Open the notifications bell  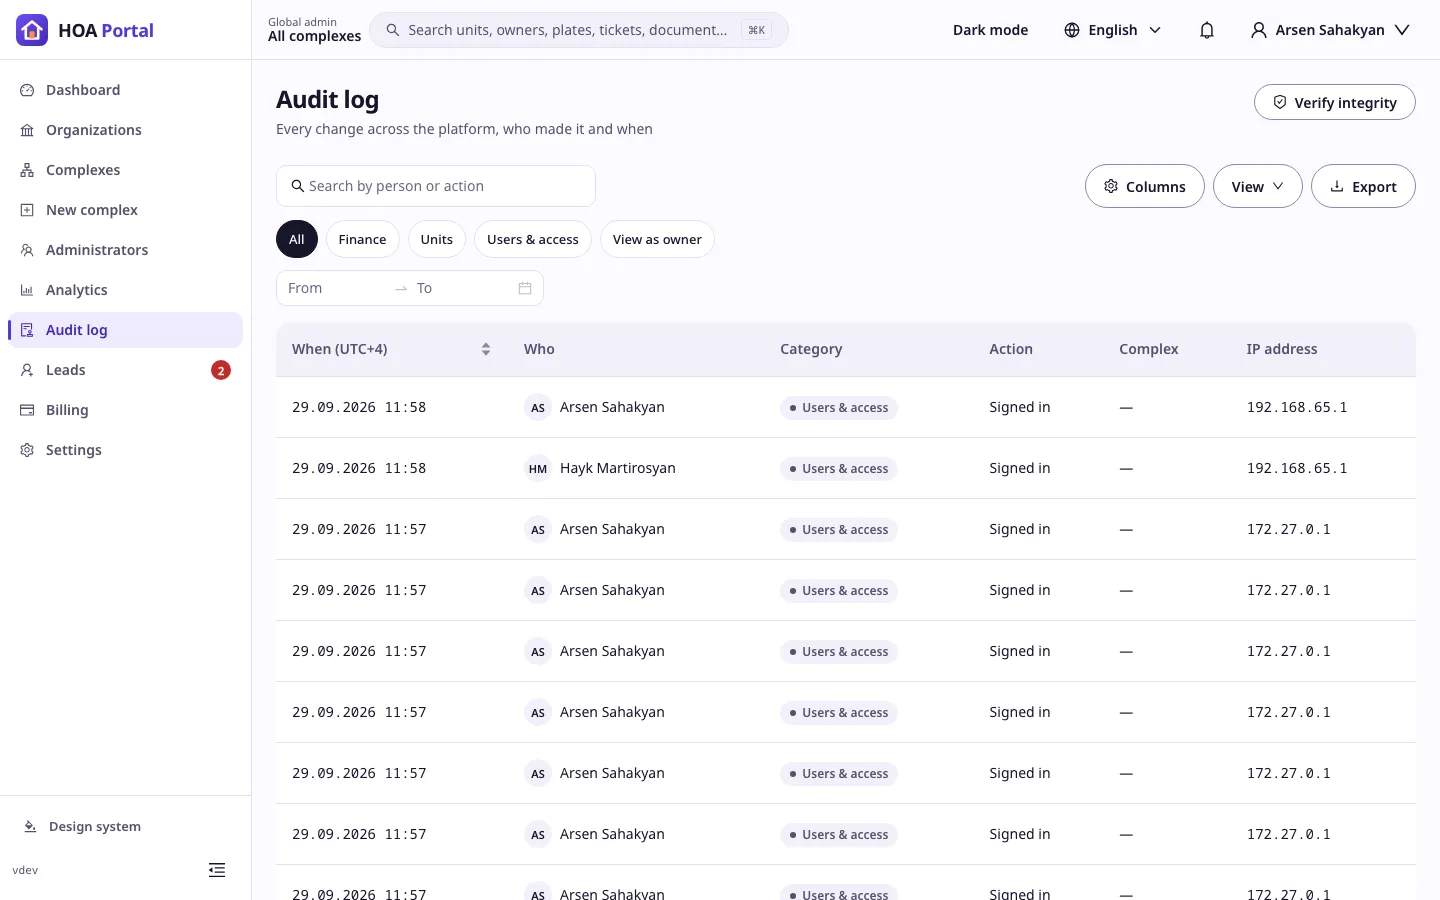(x=1207, y=30)
